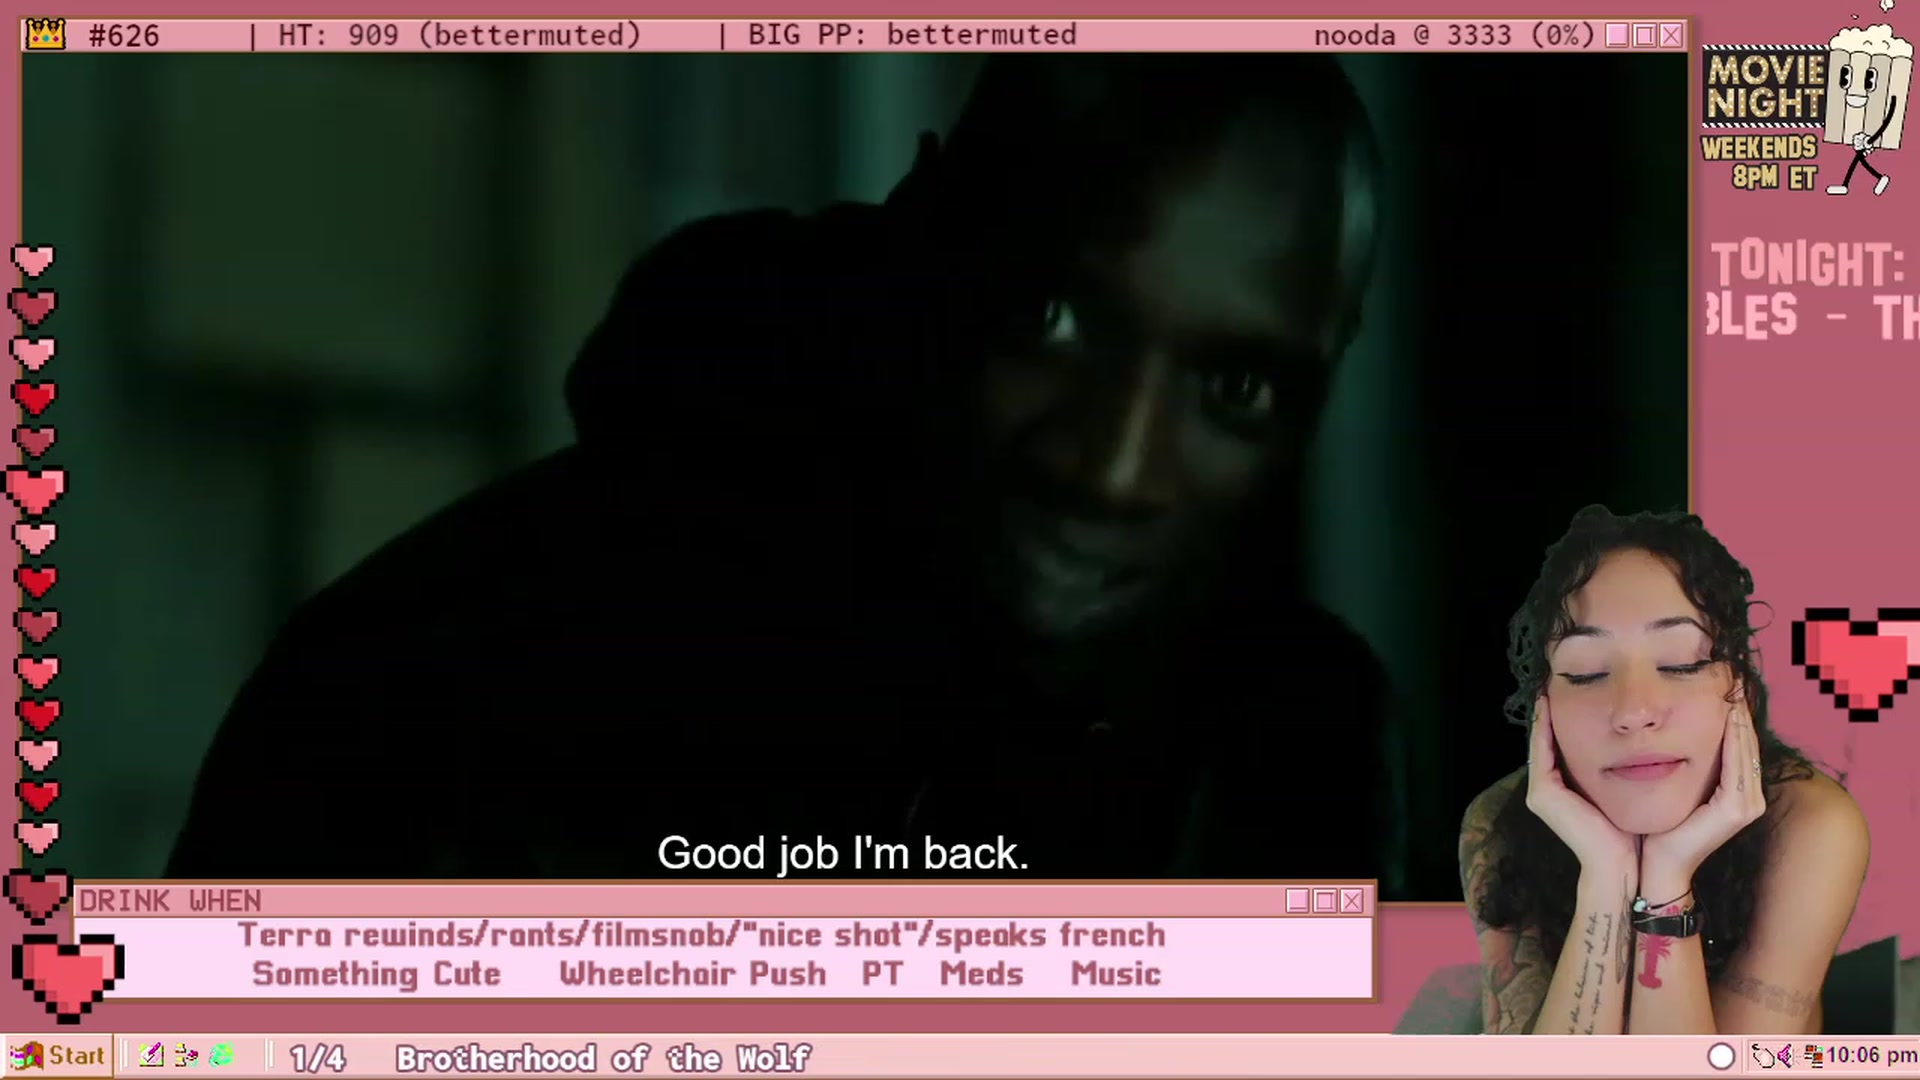Minimize the DRINK WHEN window
The width and height of the screenshot is (1920, 1080).
coord(1298,901)
